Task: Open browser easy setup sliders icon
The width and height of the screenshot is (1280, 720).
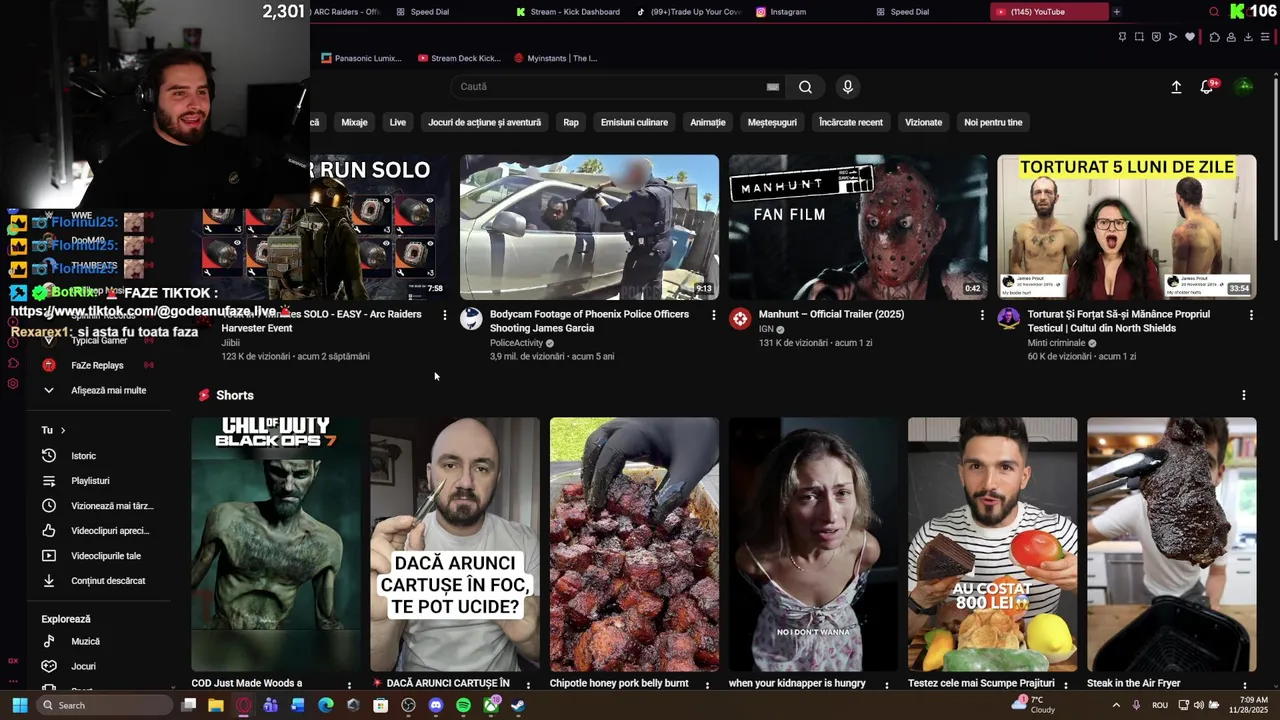Action: click(1265, 37)
